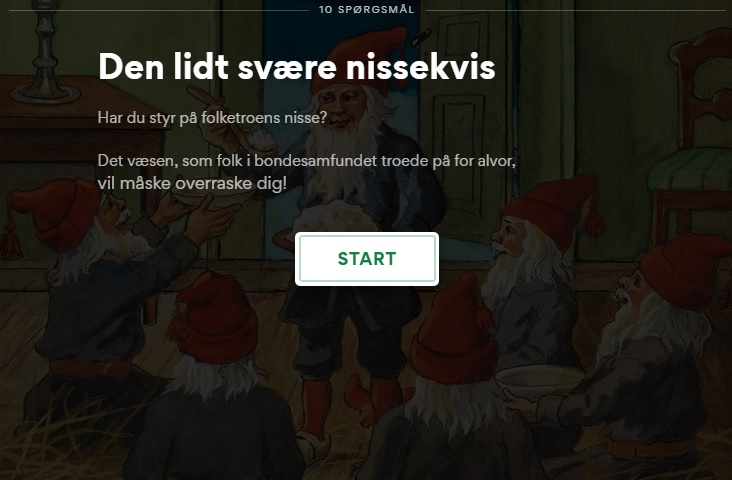
Task: Click the paragraph starting "Det væsen, som folk"
Action: (307, 172)
